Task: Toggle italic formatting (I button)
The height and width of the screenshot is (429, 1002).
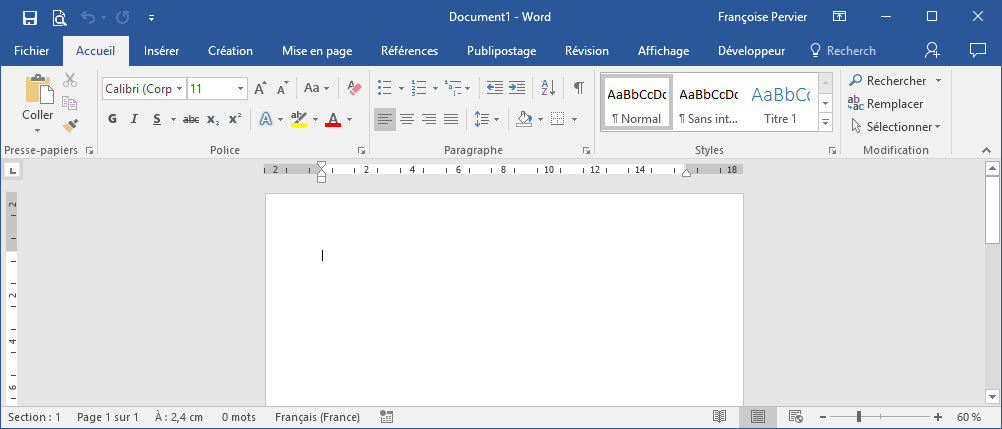Action: (x=135, y=120)
